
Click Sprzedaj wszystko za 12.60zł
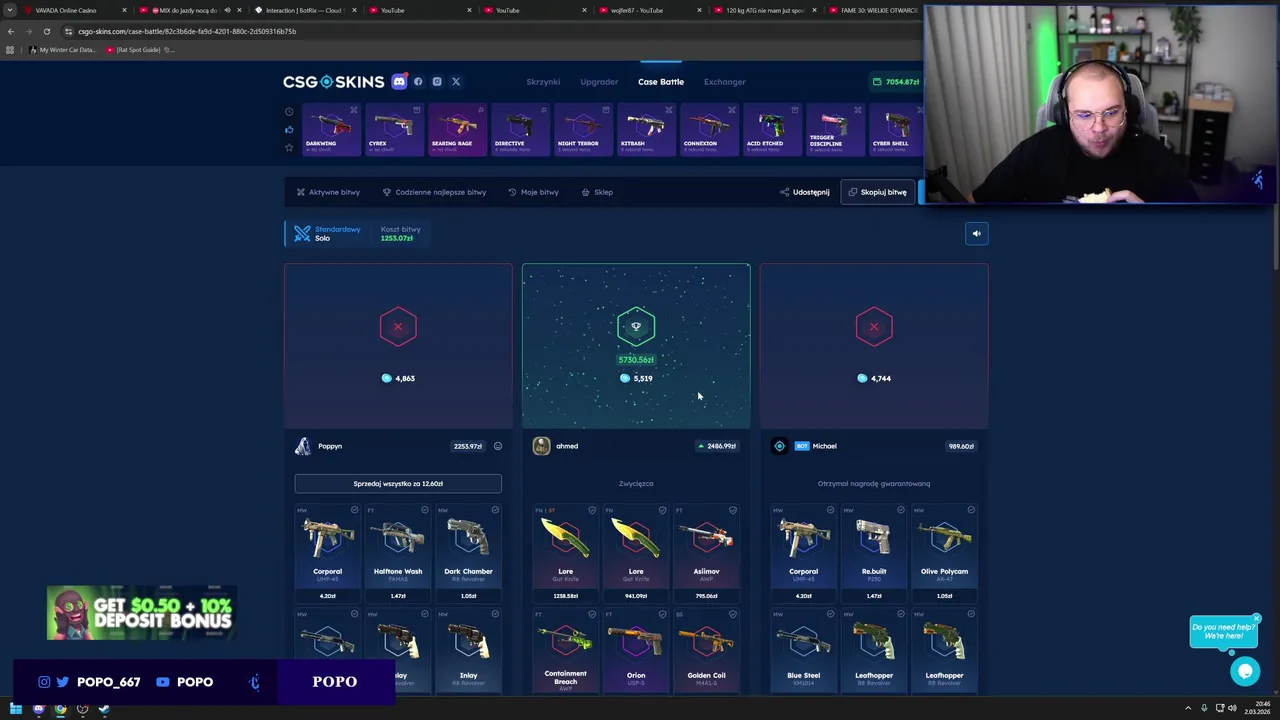tap(398, 484)
